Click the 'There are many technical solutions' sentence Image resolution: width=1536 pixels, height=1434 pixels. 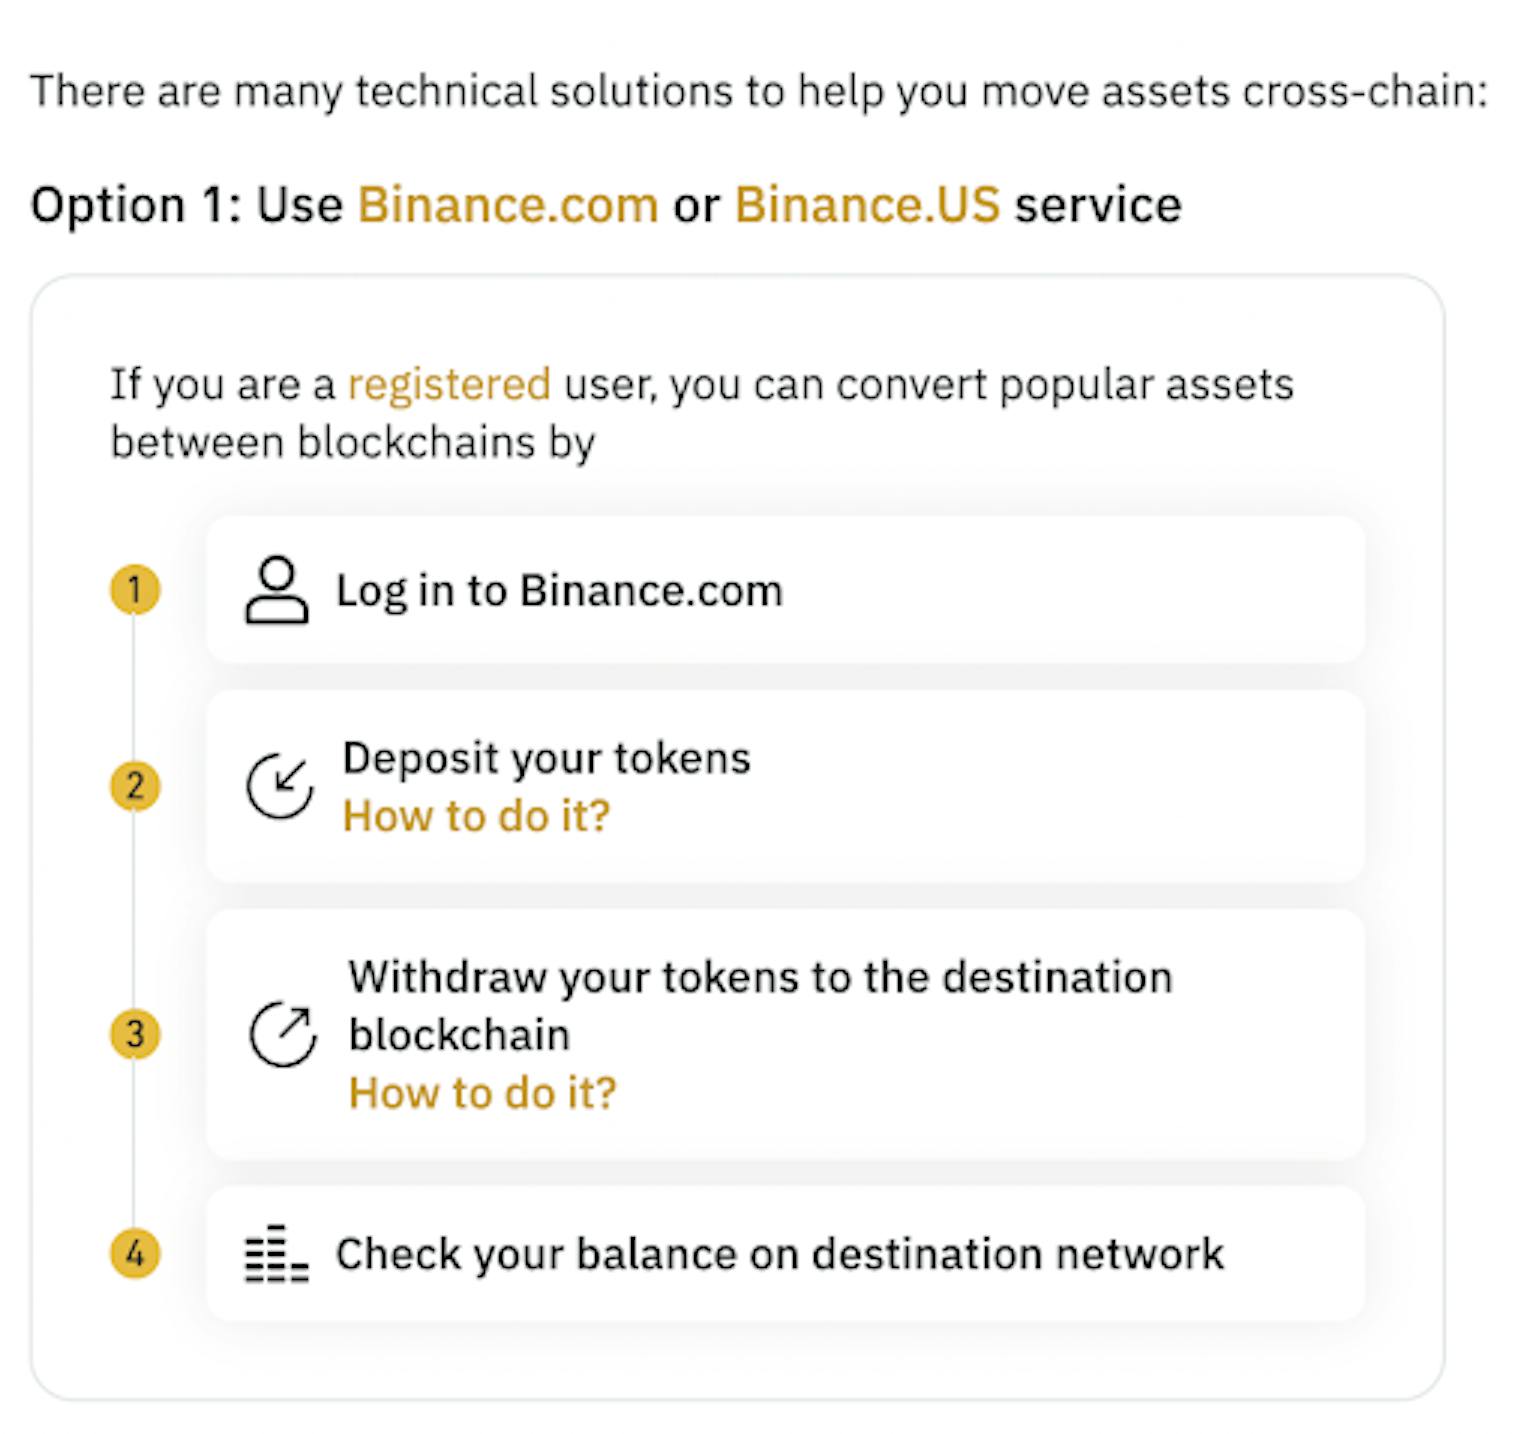click(759, 92)
